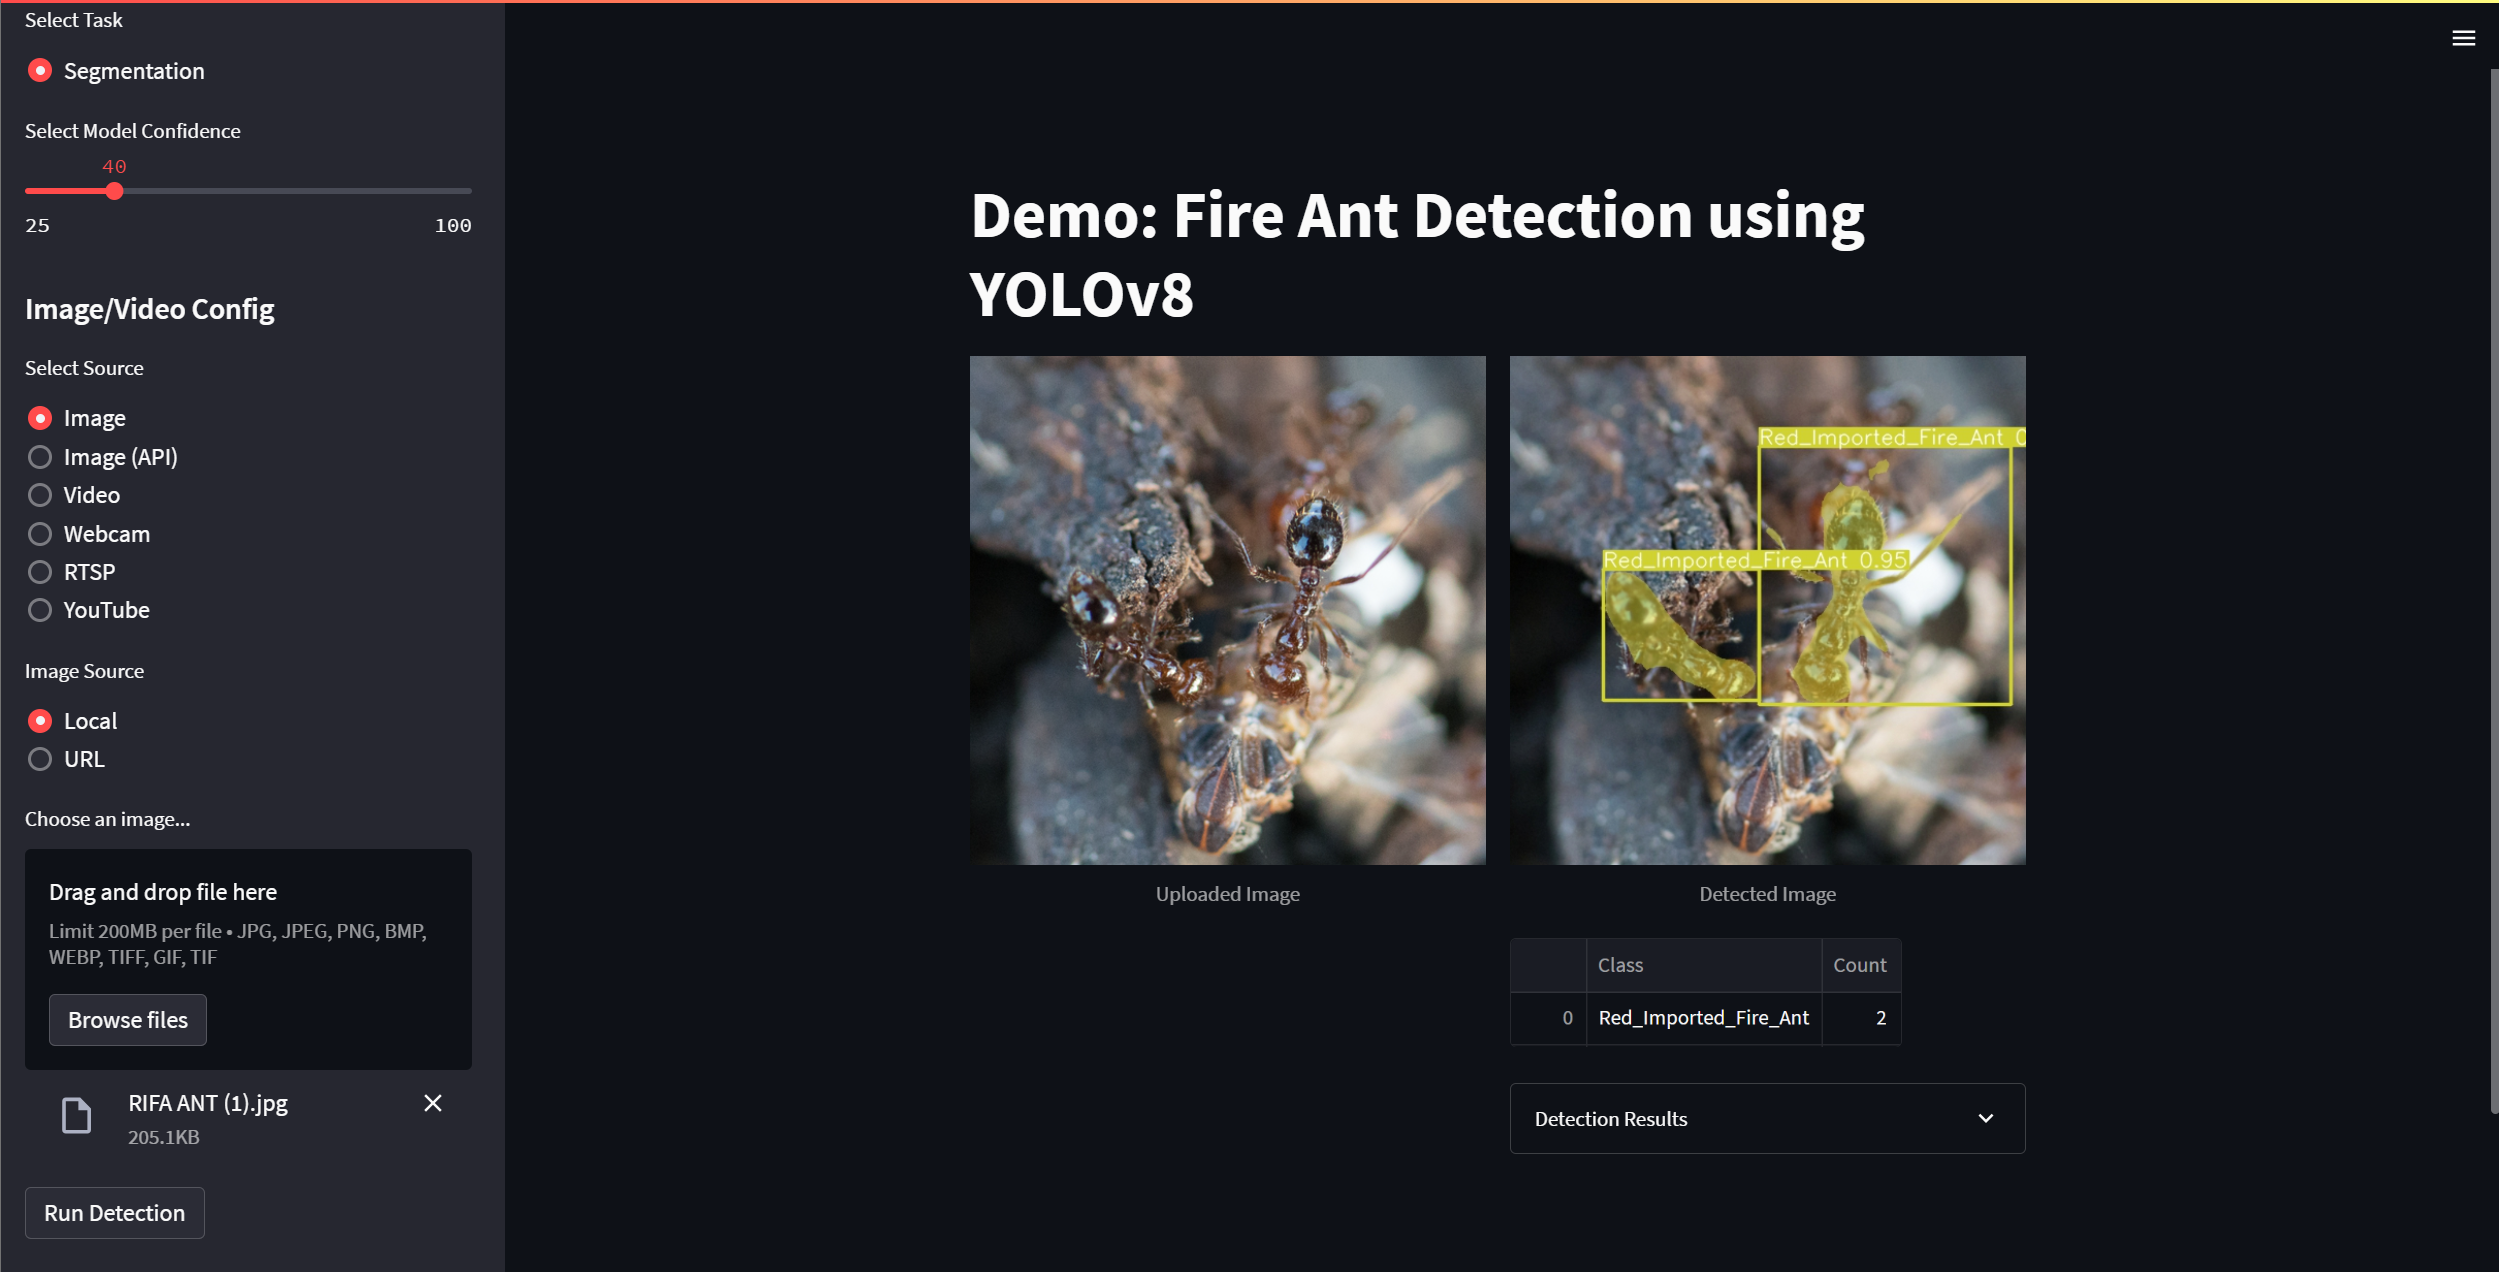Set image source to URL
This screenshot has width=2499, height=1272.
click(x=40, y=759)
